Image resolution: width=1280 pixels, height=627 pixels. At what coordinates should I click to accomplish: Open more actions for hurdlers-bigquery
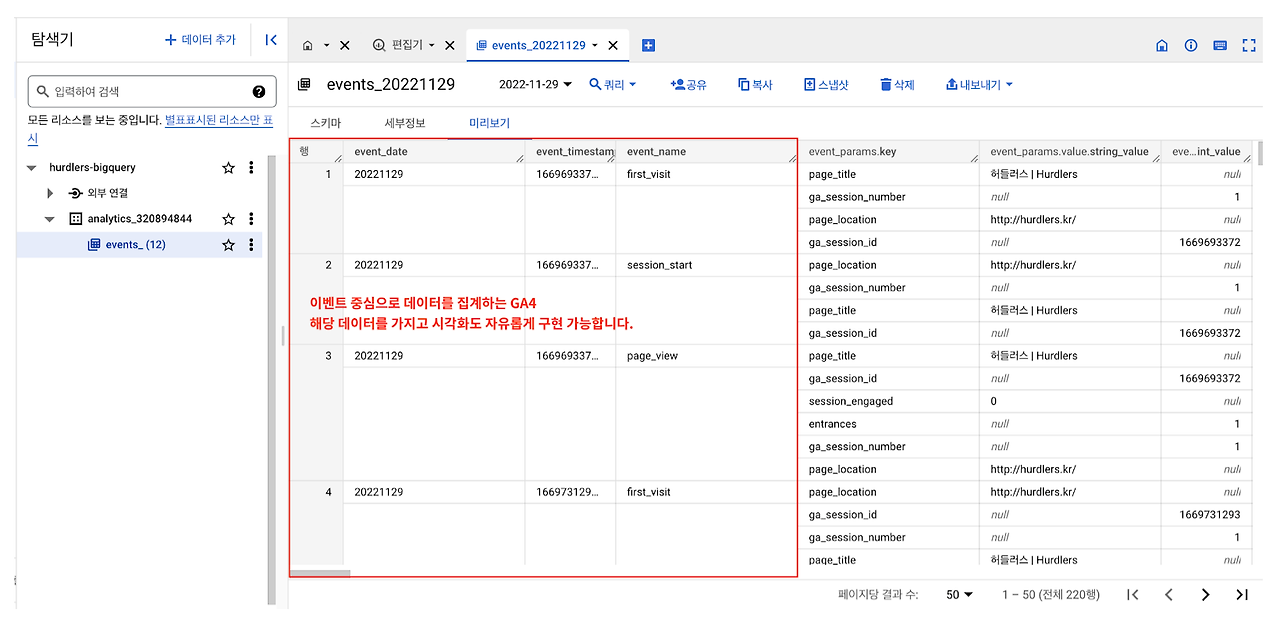(x=251, y=168)
